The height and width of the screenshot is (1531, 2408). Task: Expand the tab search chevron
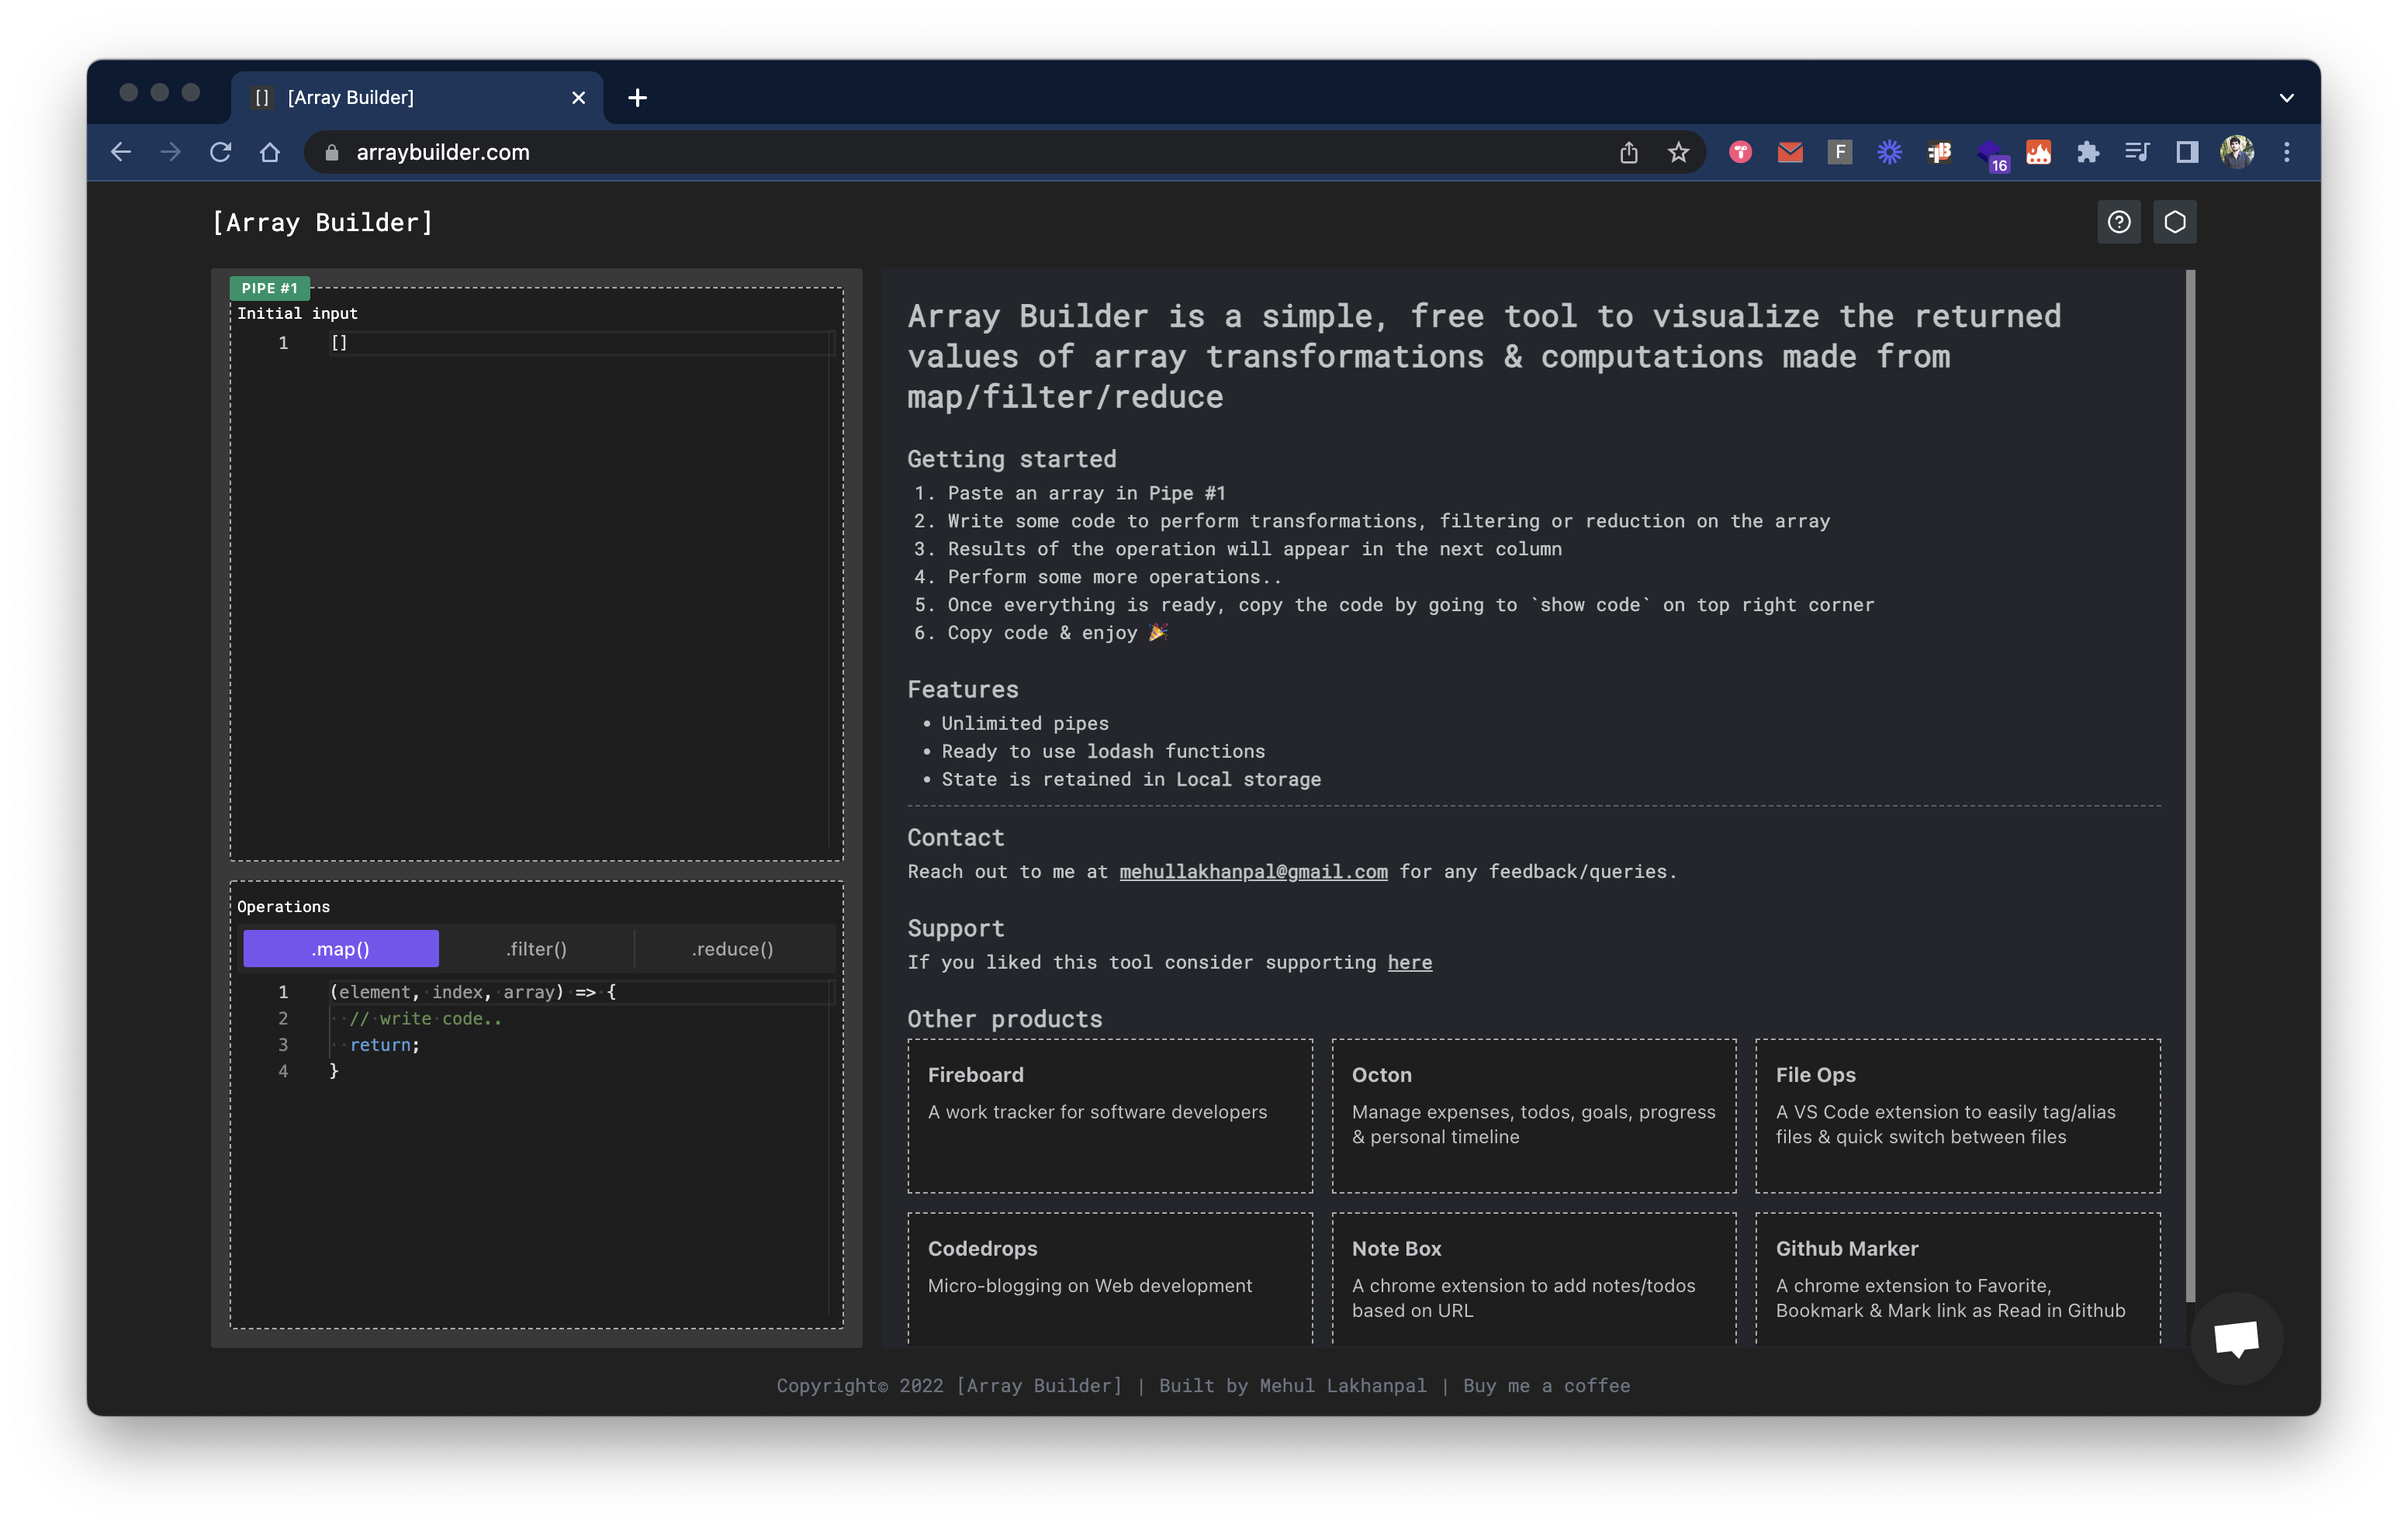(x=2286, y=98)
